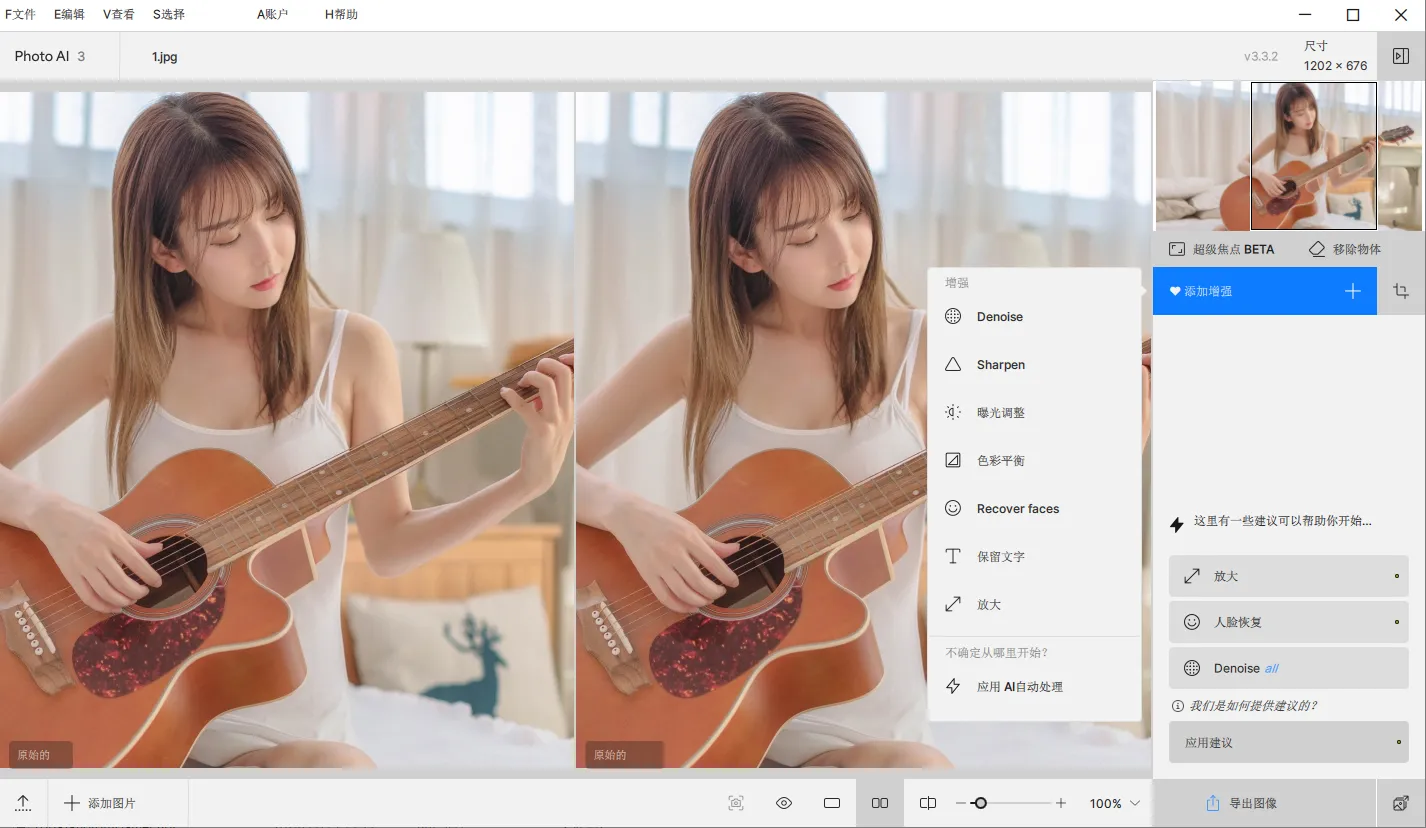Click the zoom in plus icon
Viewport: 1426px width, 828px height.
[x=1061, y=803]
